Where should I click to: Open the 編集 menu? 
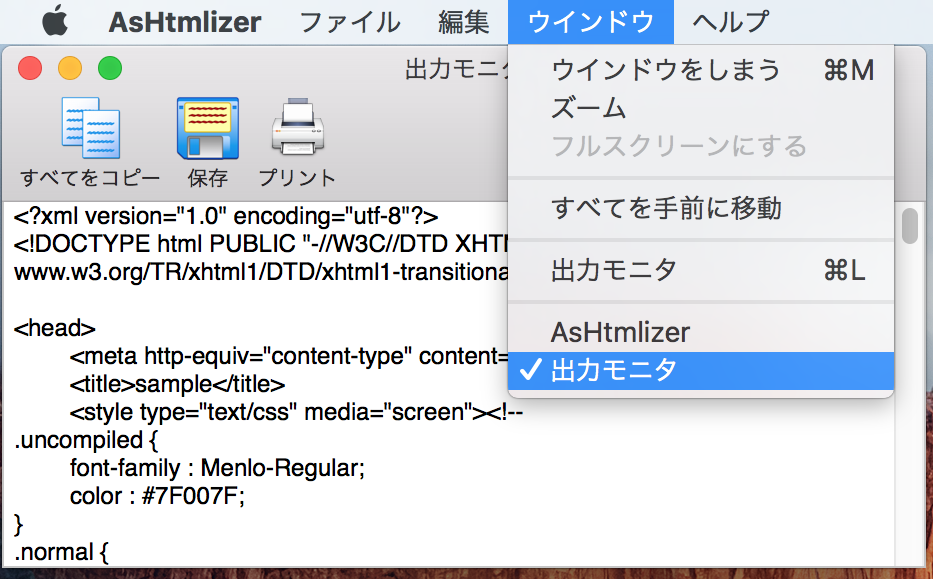pyautogui.click(x=464, y=21)
